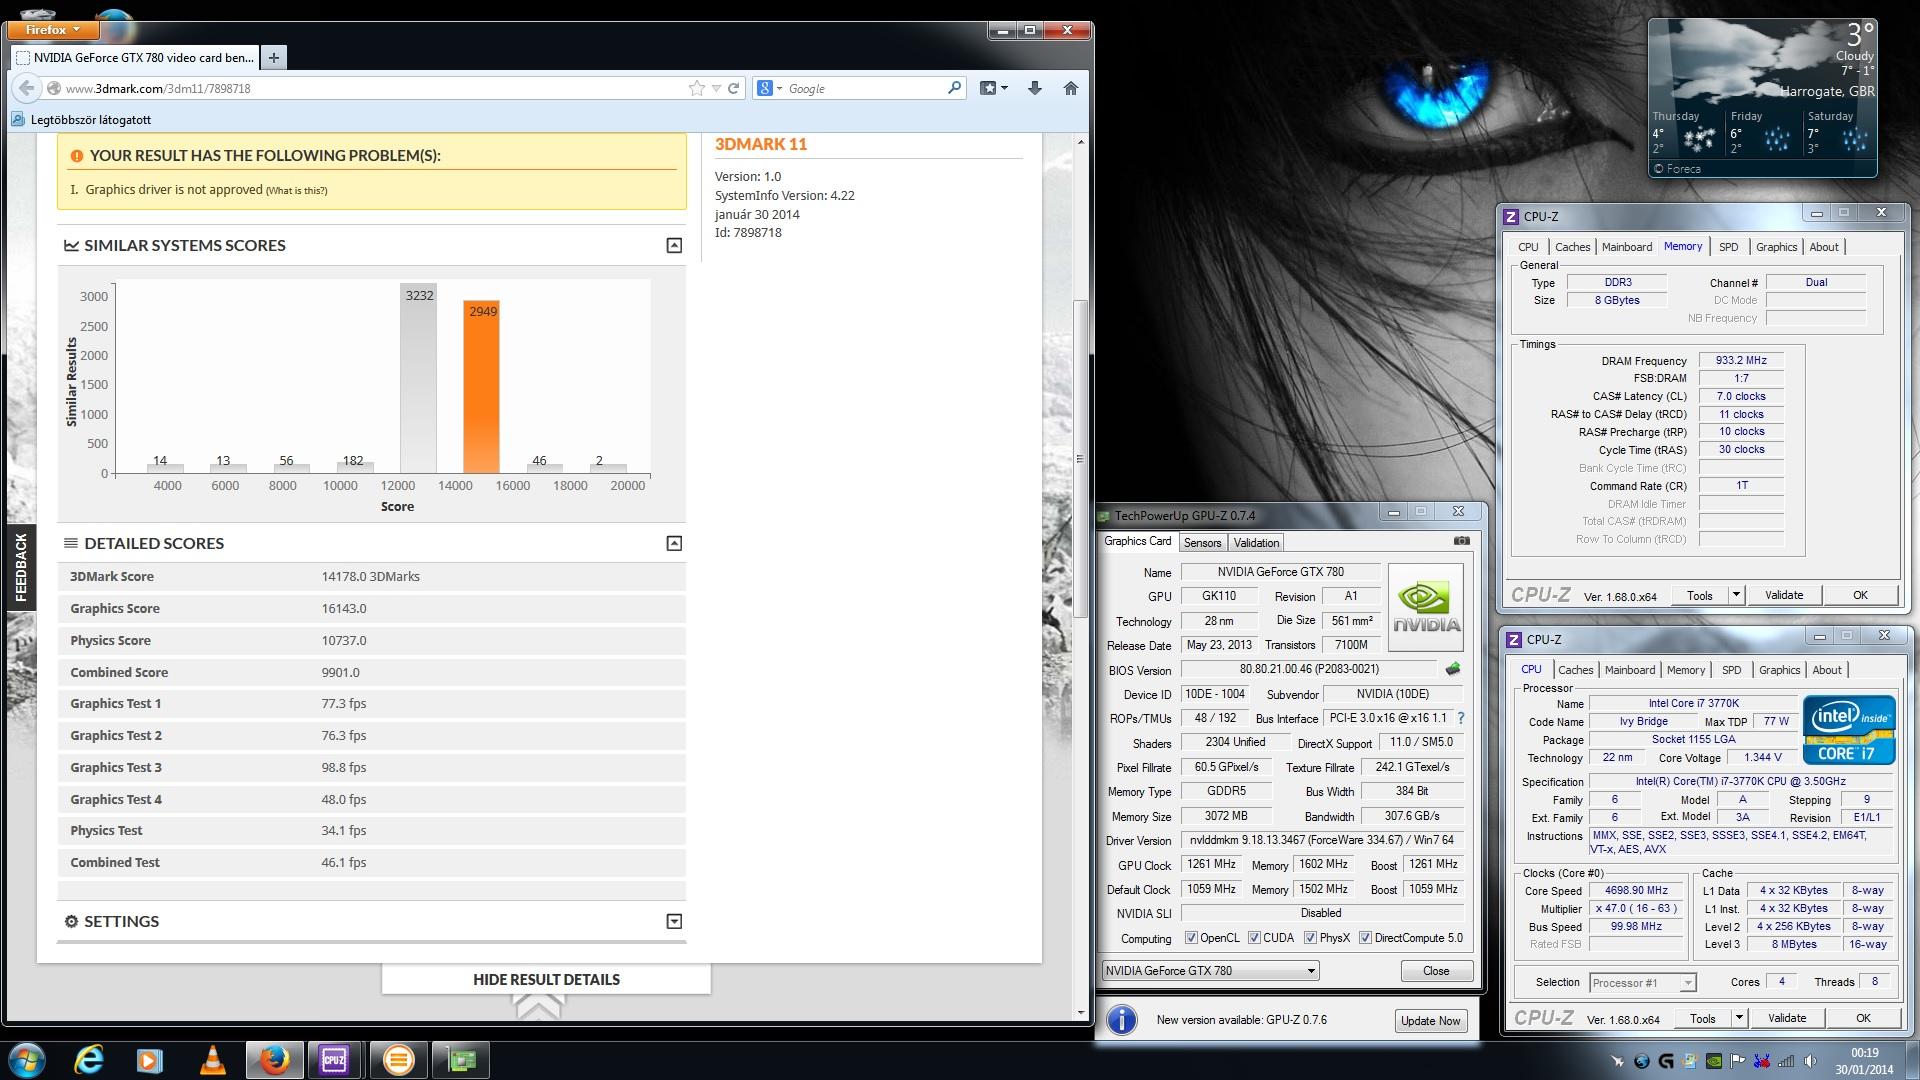
Task: Click the Bus Interface question mark
Action: coord(1460,718)
